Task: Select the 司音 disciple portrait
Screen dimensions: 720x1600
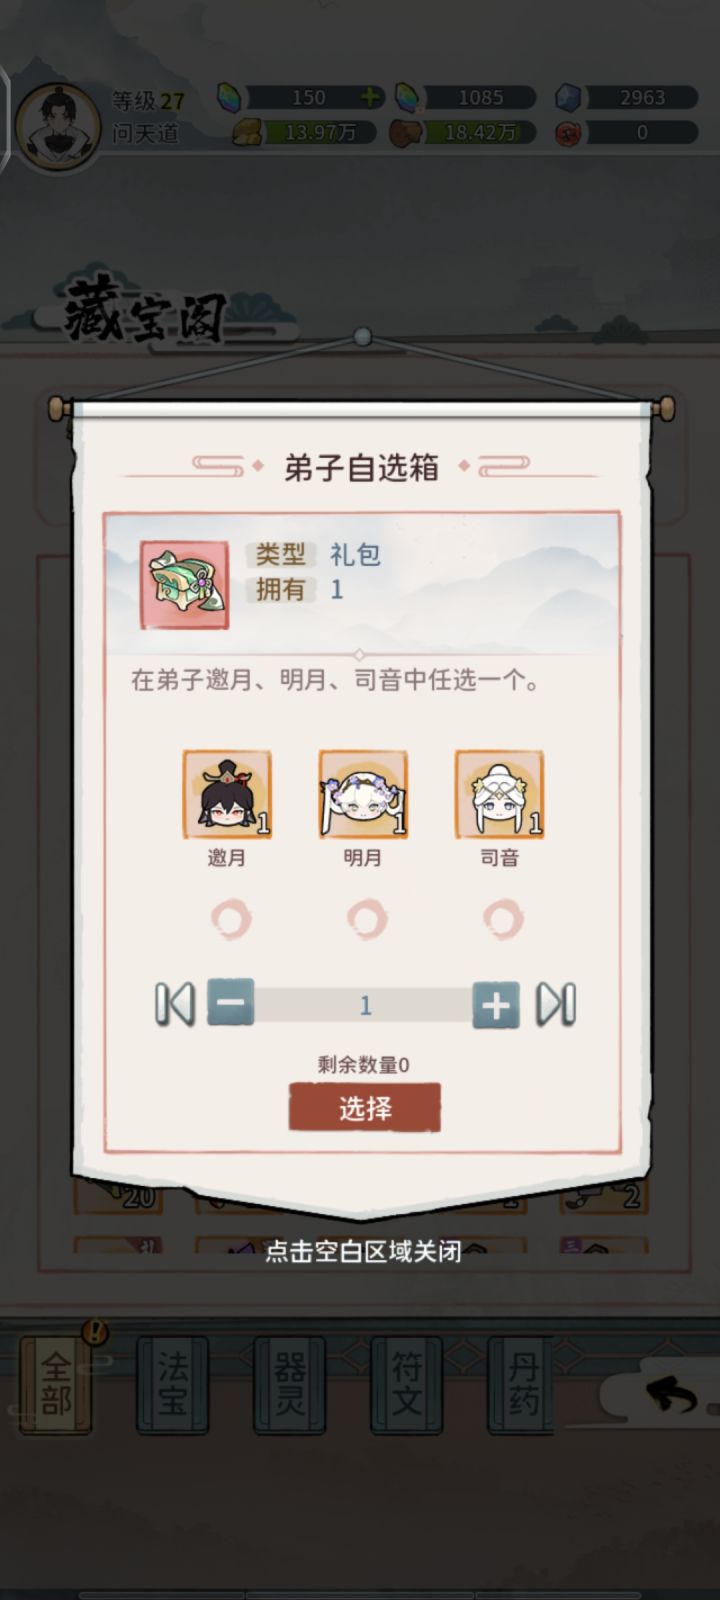Action: 499,794
